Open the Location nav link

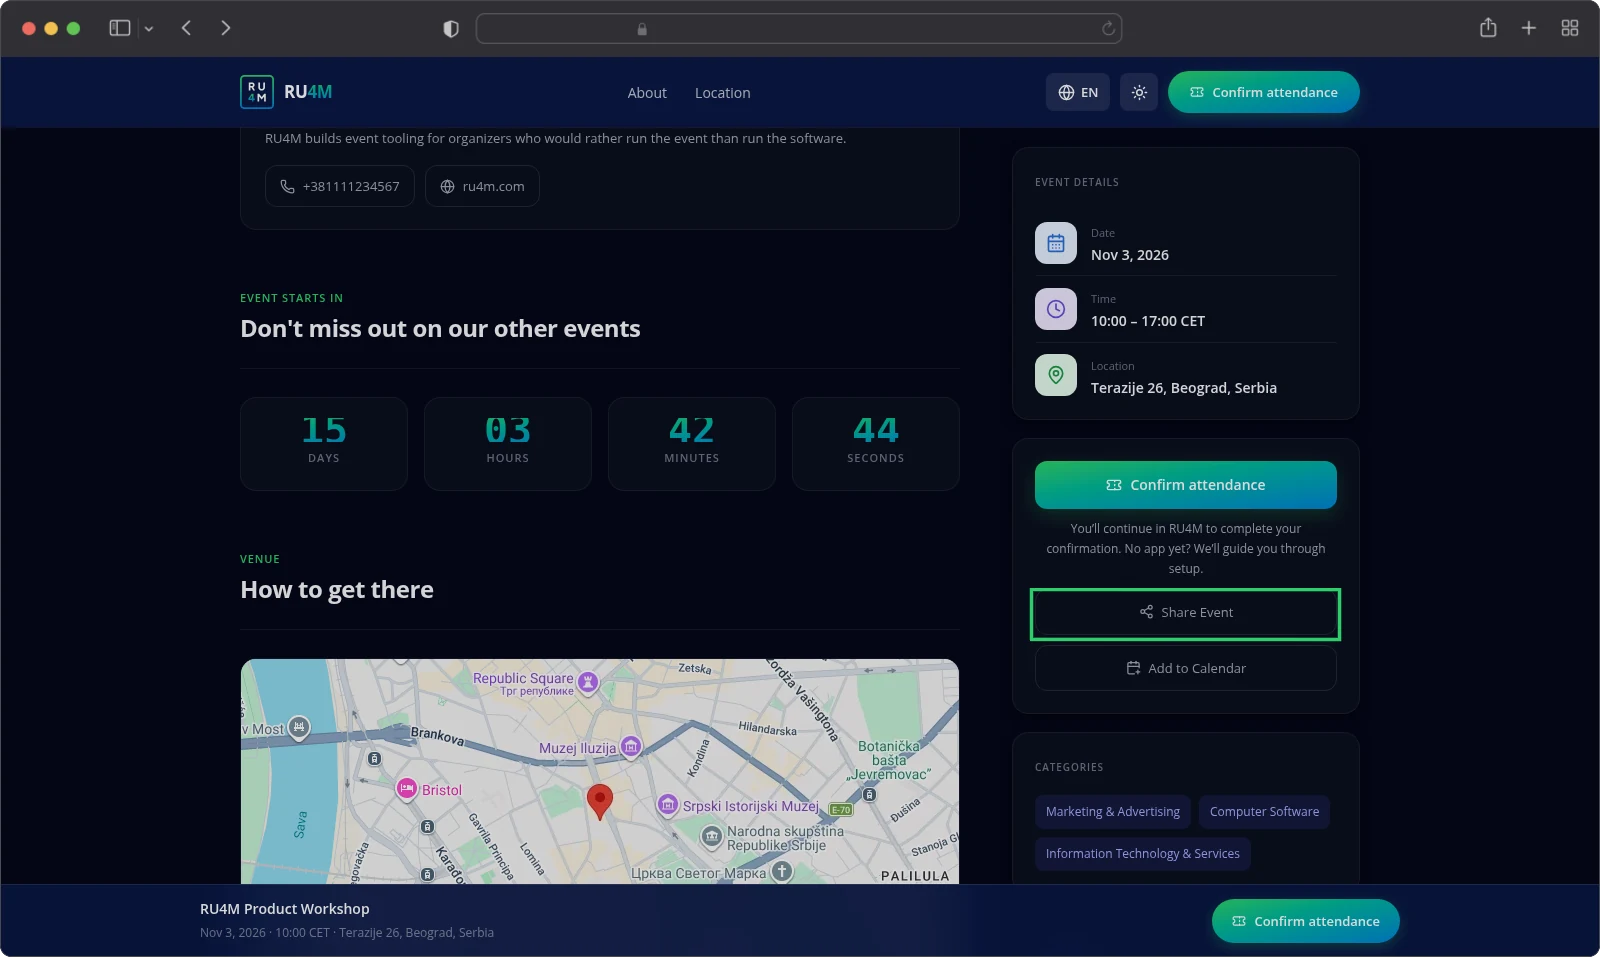(x=722, y=93)
